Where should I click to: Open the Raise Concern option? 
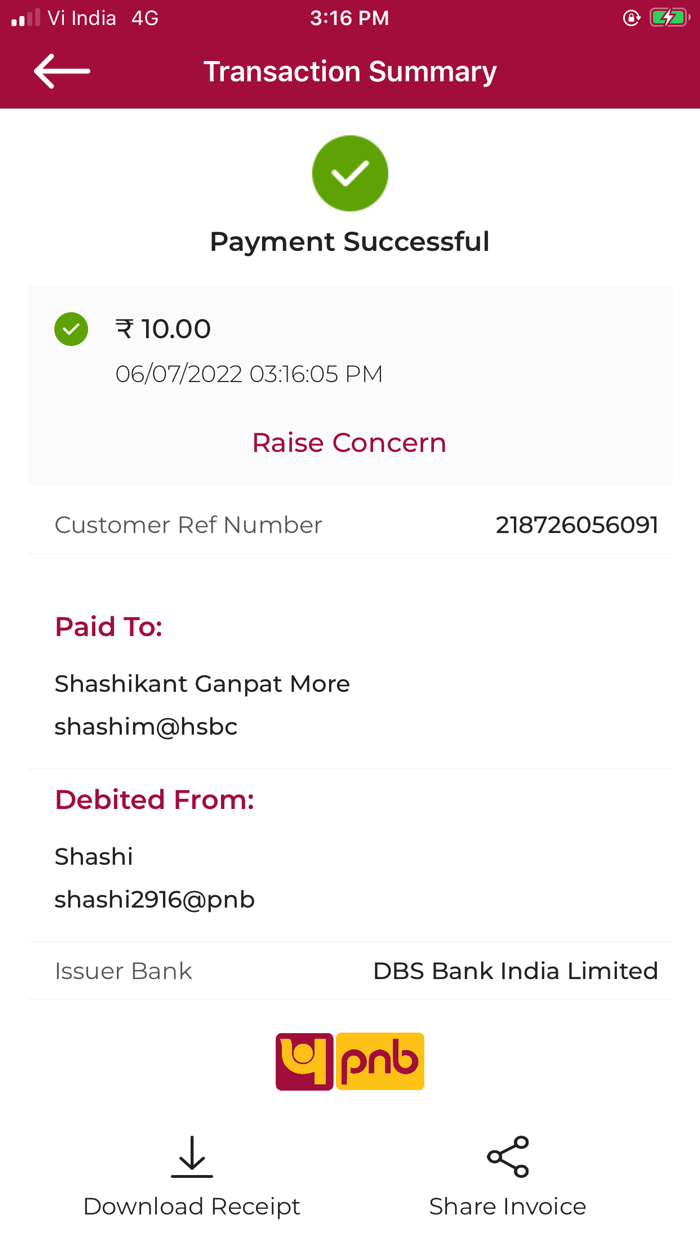point(349,442)
